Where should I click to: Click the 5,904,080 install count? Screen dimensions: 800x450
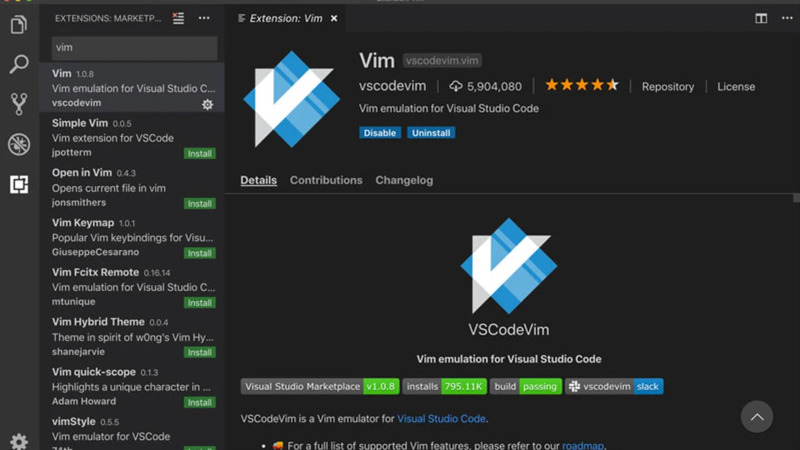pos(494,87)
